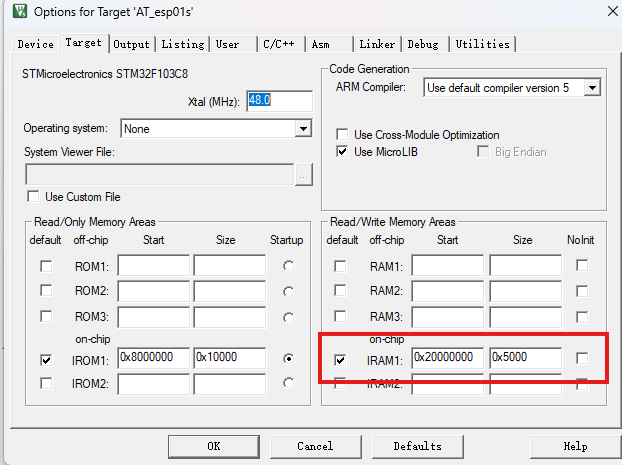Switch to the C/C++ tab

click(x=279, y=44)
